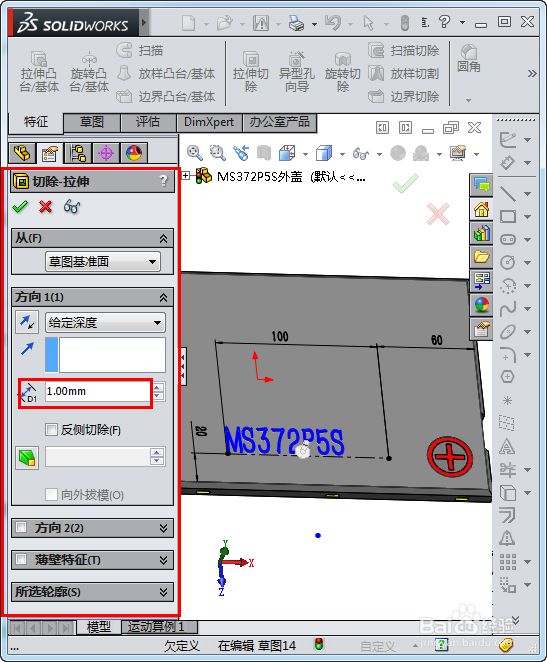
Task: Expand the MS372P5S外盖 tree node
Action: click(x=185, y=176)
